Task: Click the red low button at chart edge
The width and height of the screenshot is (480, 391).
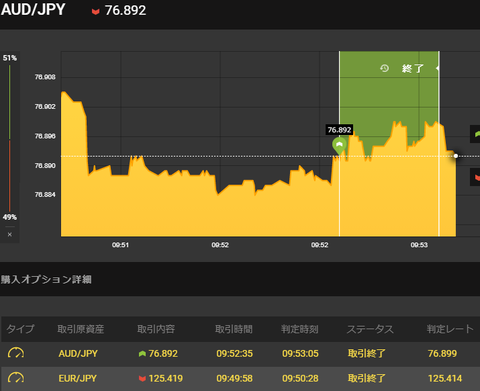Action: coord(475,177)
